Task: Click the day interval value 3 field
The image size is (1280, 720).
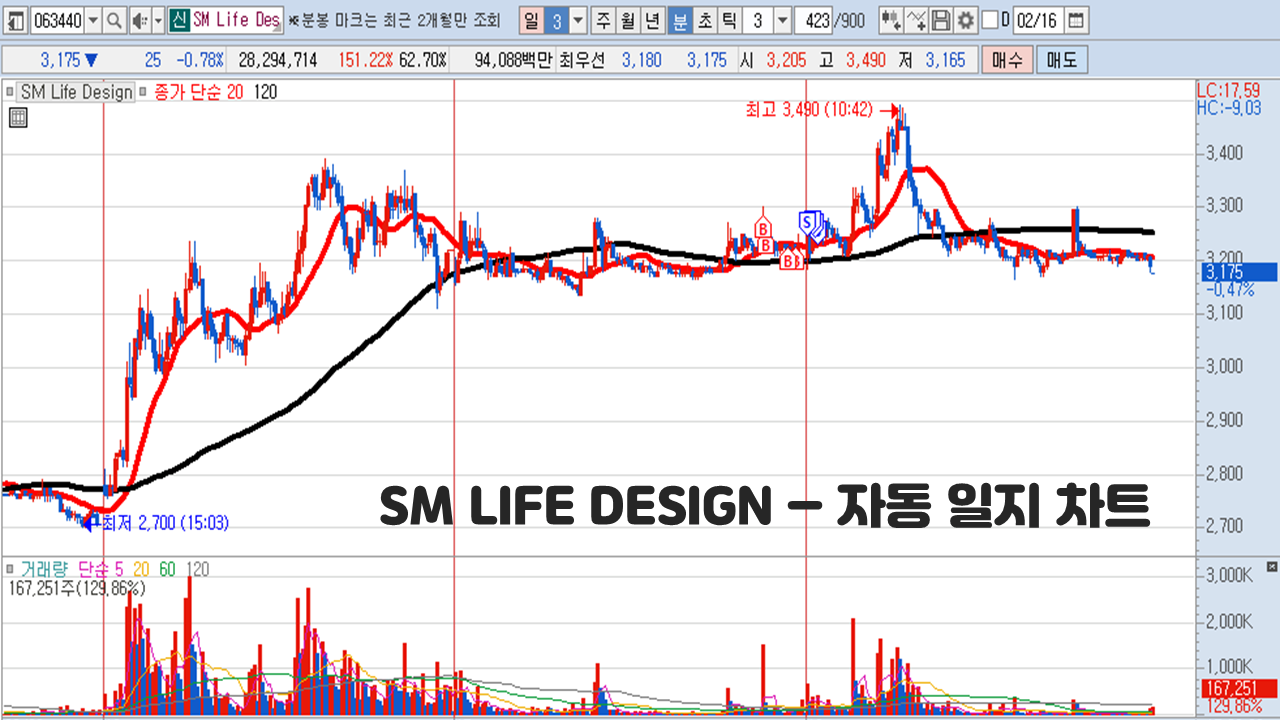Action: pos(556,21)
